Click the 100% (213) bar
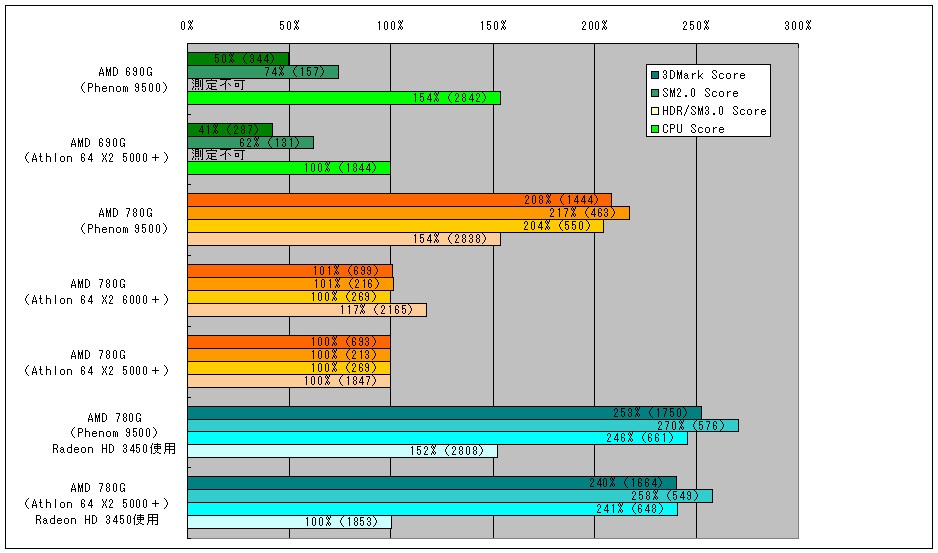 (x=289, y=355)
